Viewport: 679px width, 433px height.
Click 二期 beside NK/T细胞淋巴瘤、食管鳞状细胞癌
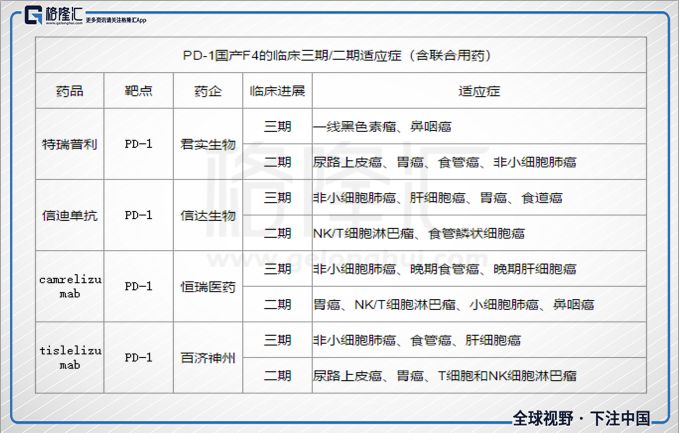click(x=277, y=233)
